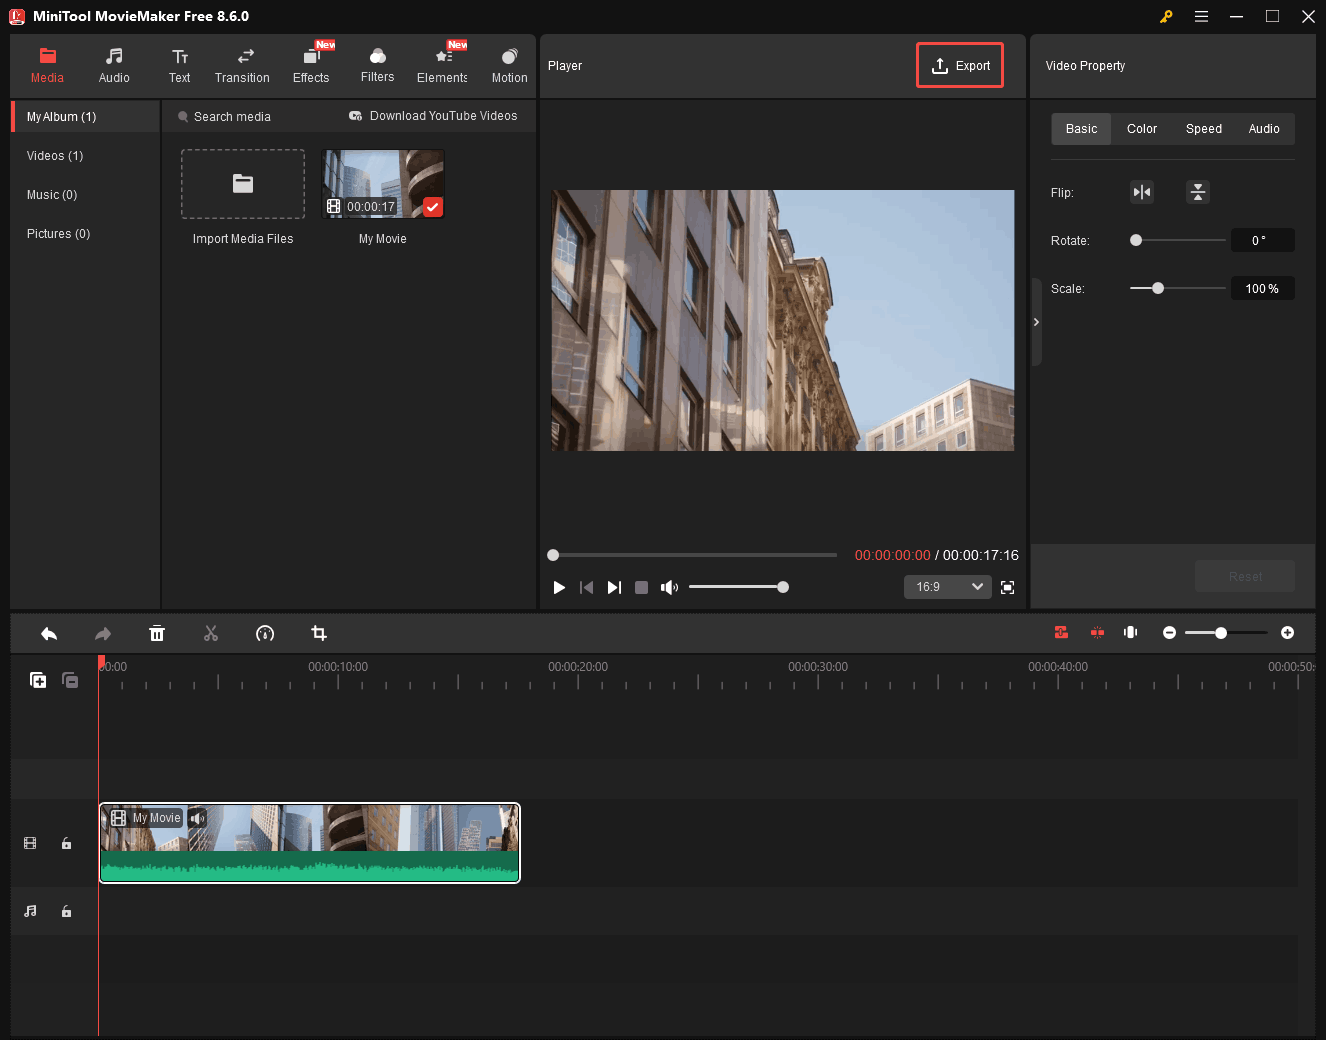Image resolution: width=1326 pixels, height=1040 pixels.
Task: Open the Audio library tab
Action: coord(114,66)
